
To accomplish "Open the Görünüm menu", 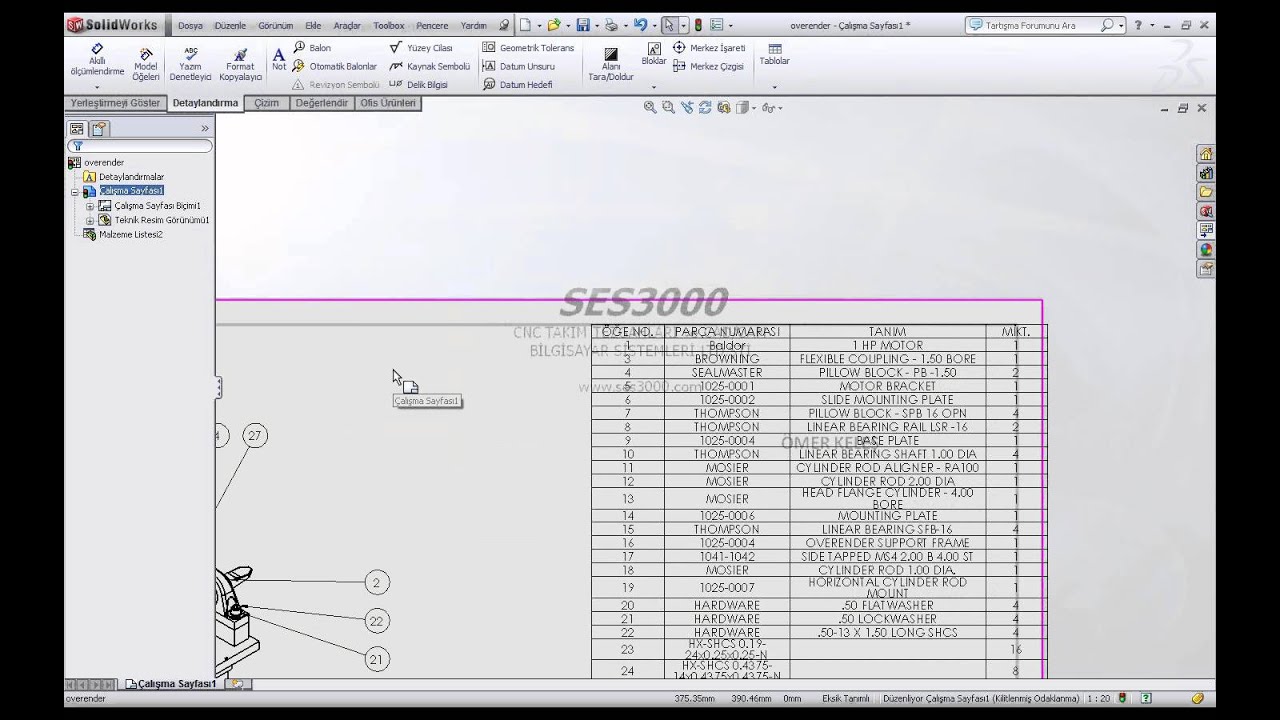I will pyautogui.click(x=276, y=26).
